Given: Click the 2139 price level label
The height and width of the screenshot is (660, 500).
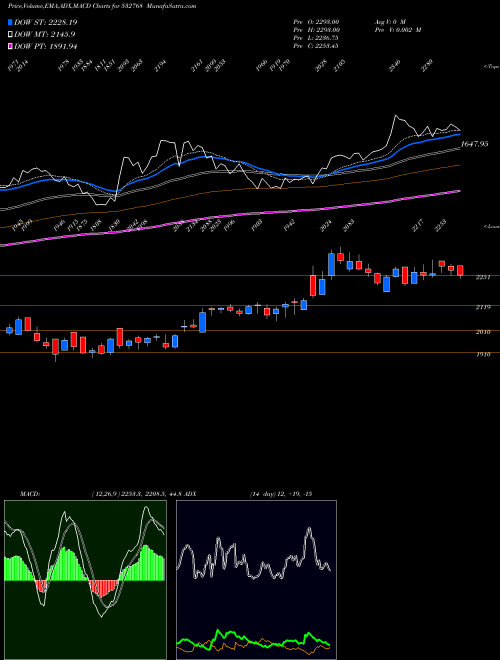Looking at the screenshot, I should click(483, 308).
